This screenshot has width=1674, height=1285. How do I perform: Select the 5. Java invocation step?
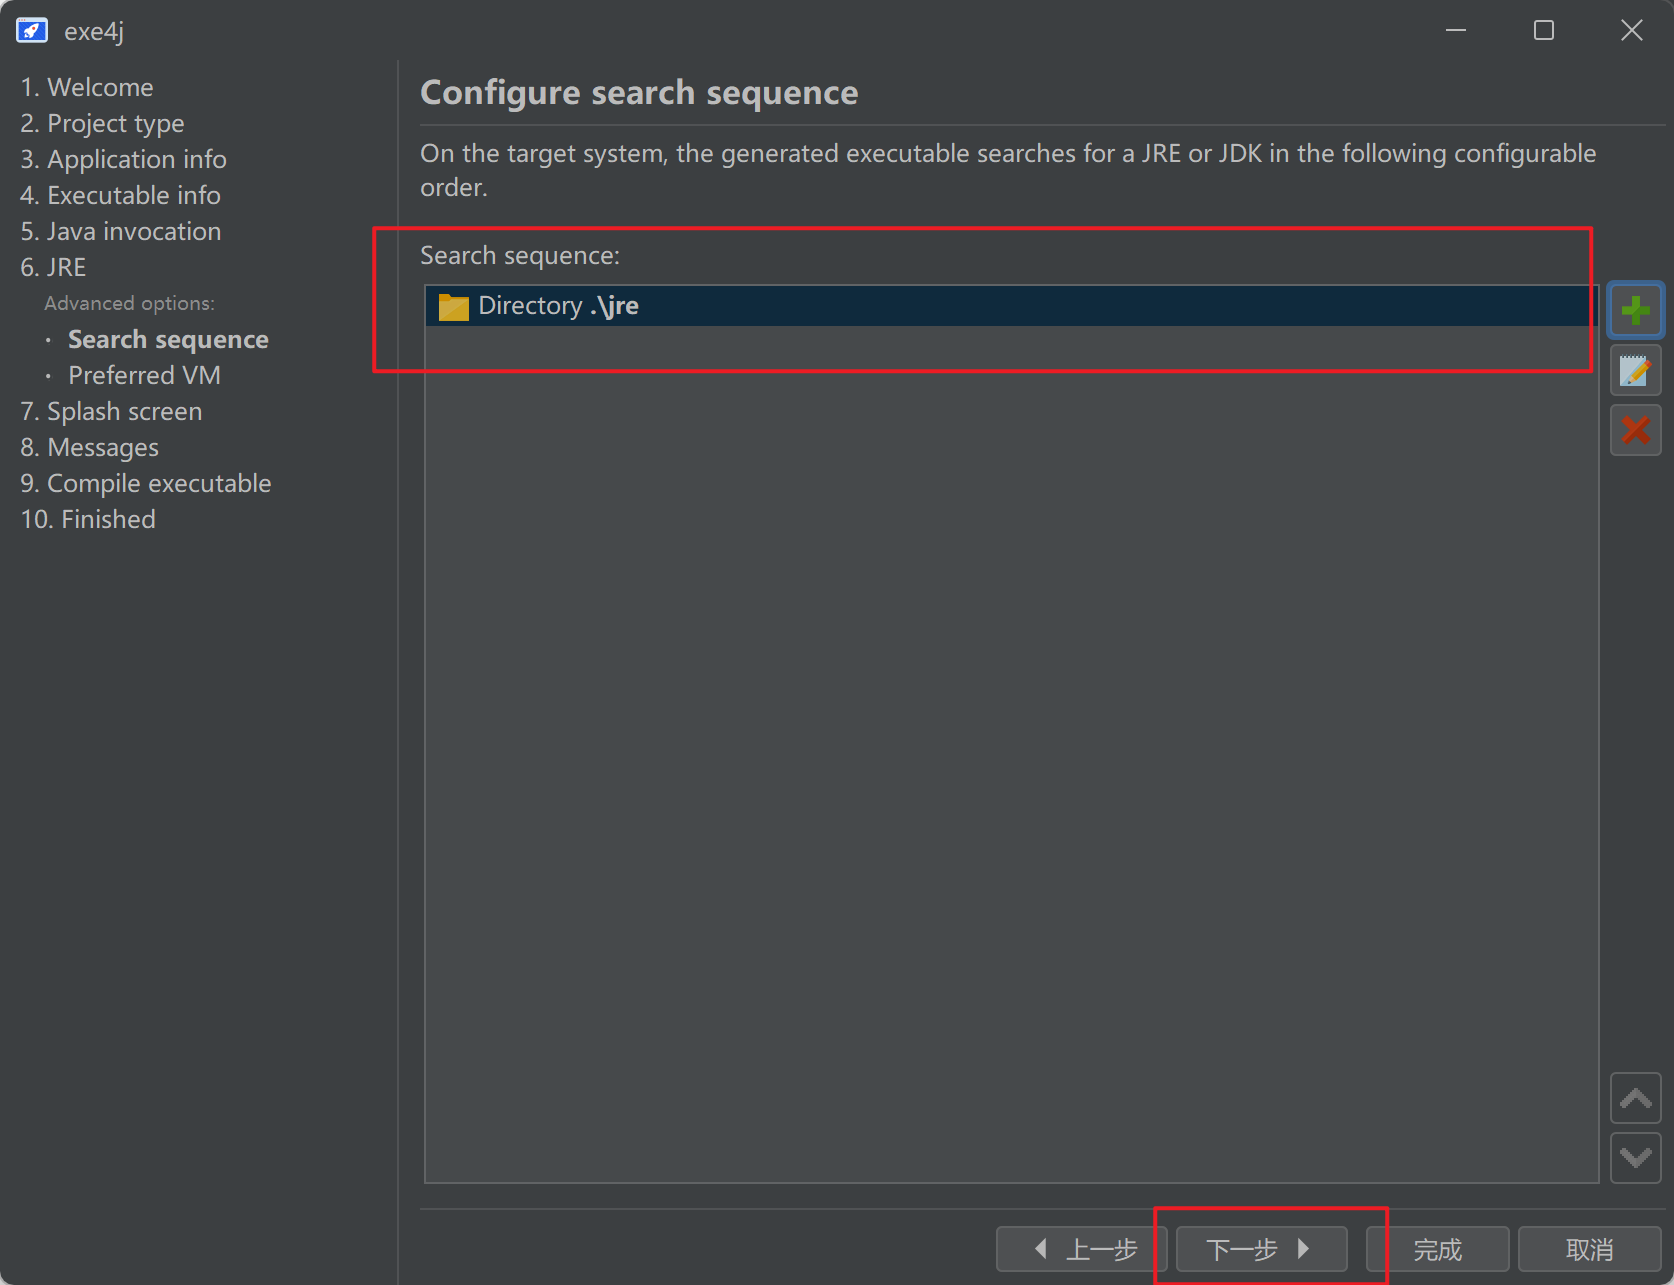point(121,232)
